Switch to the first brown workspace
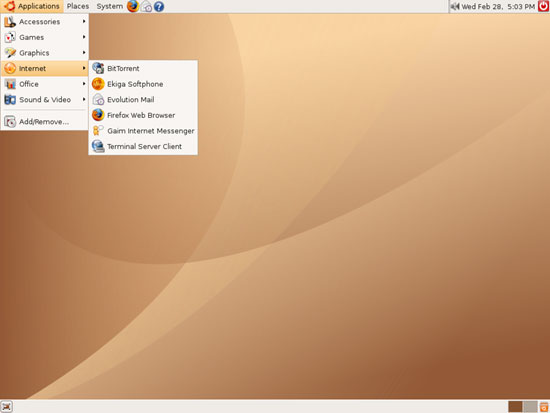The width and height of the screenshot is (550, 413). point(515,407)
